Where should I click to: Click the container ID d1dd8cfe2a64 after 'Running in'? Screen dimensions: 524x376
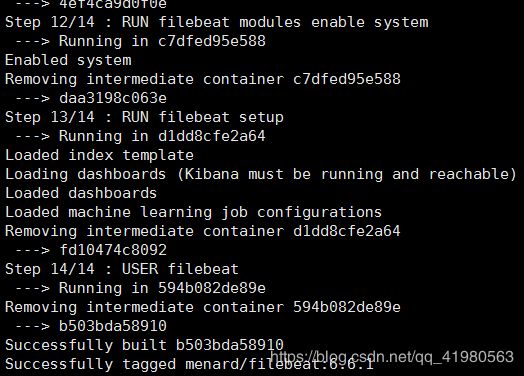click(x=212, y=136)
